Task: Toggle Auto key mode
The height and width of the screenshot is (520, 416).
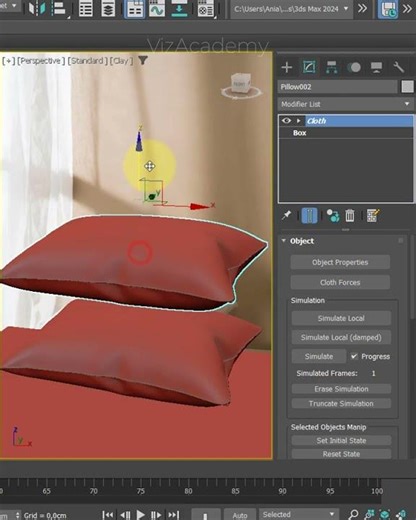Action: (240, 515)
